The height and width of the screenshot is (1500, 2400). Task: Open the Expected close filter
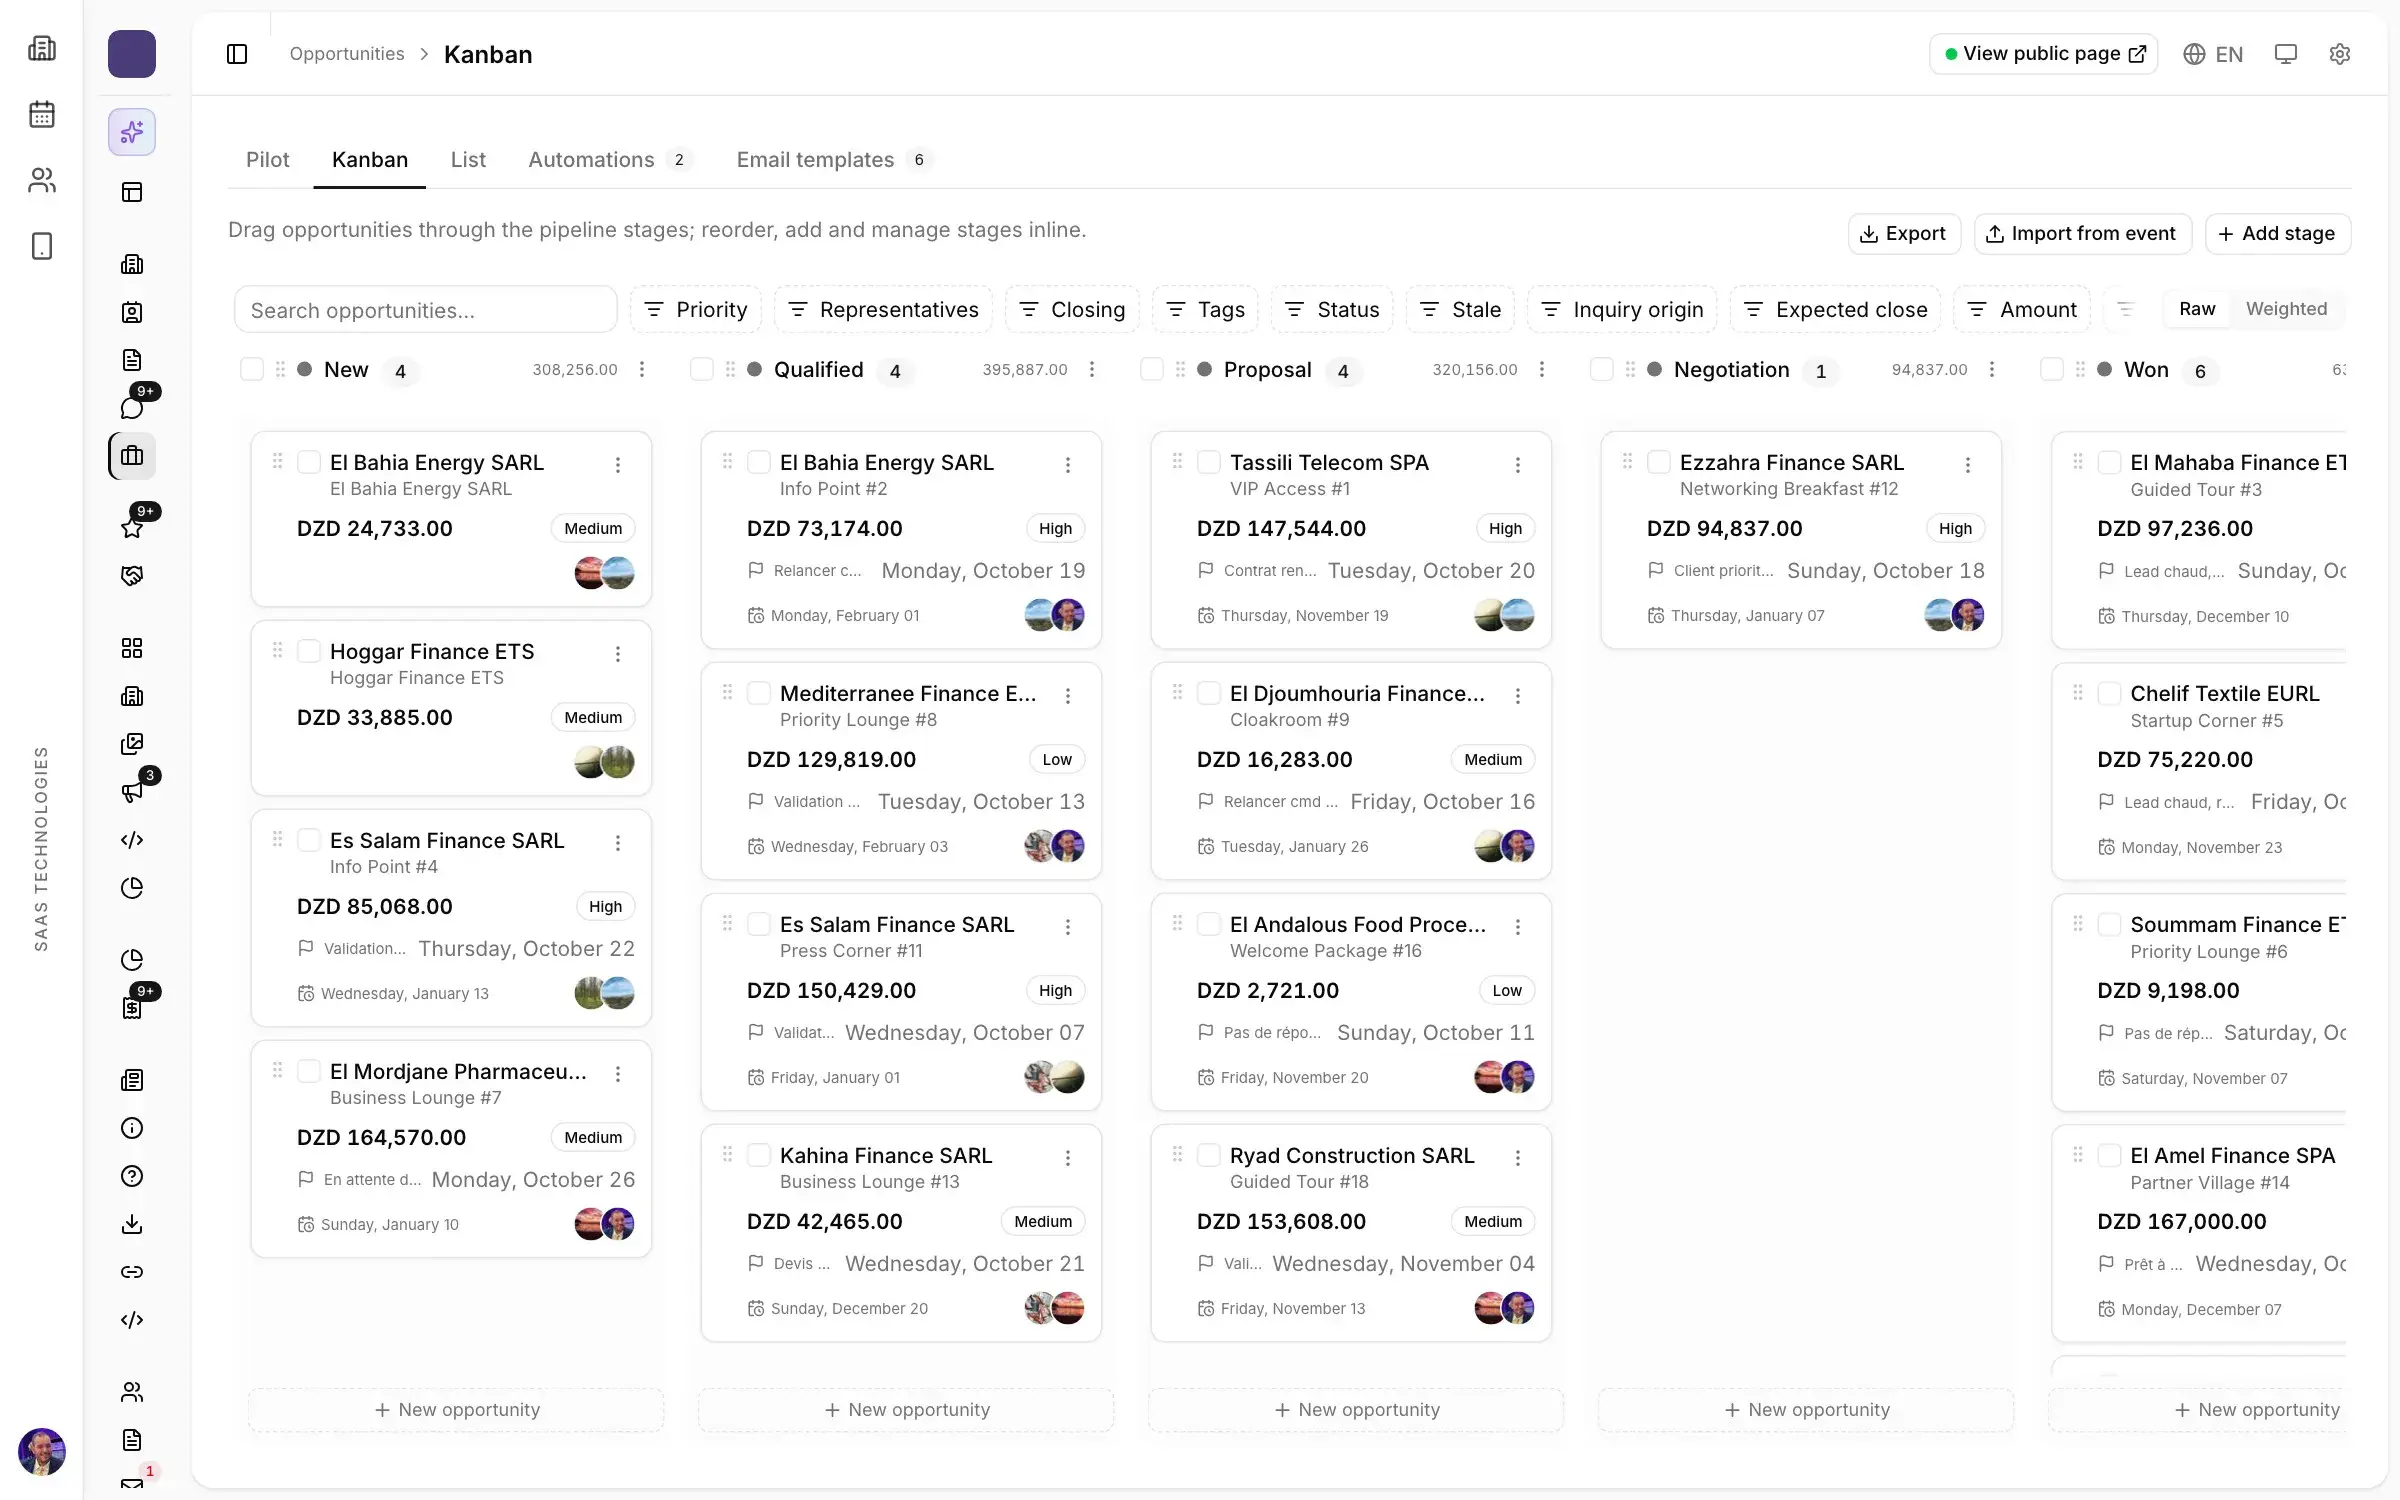[x=1836, y=309]
